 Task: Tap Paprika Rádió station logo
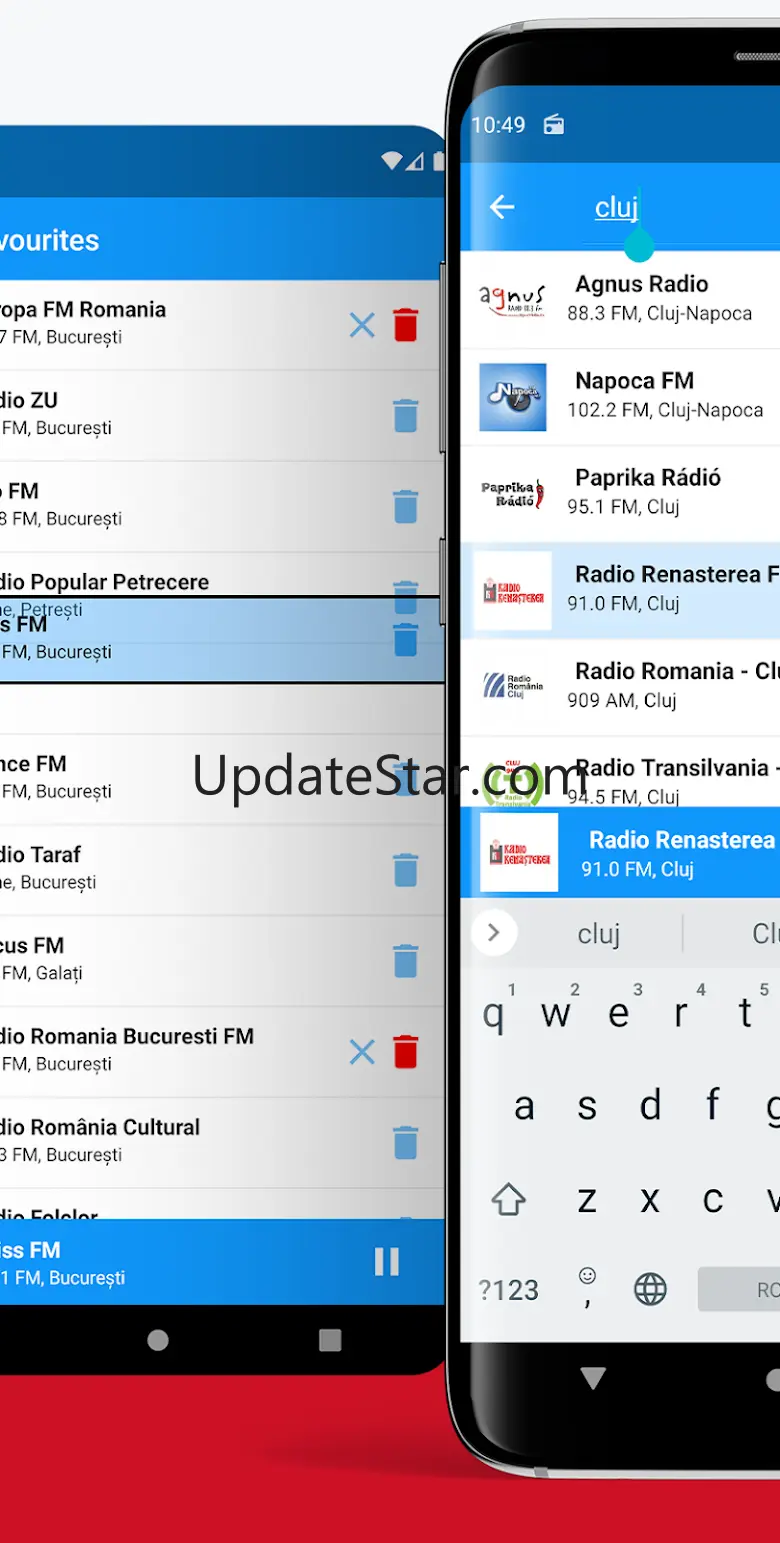pos(512,494)
